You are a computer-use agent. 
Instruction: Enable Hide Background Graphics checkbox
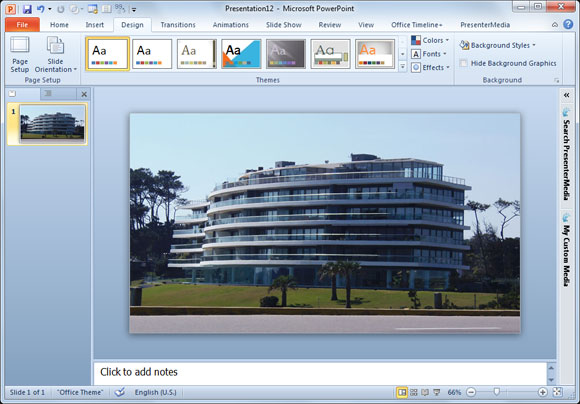(x=463, y=63)
